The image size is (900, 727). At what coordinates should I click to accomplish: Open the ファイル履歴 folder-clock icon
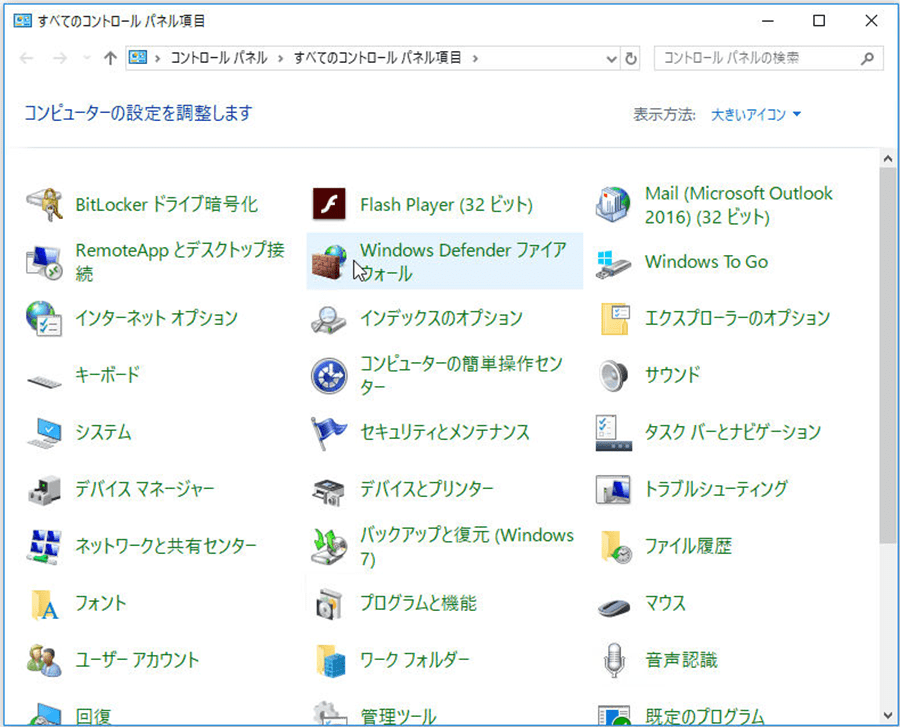616,547
